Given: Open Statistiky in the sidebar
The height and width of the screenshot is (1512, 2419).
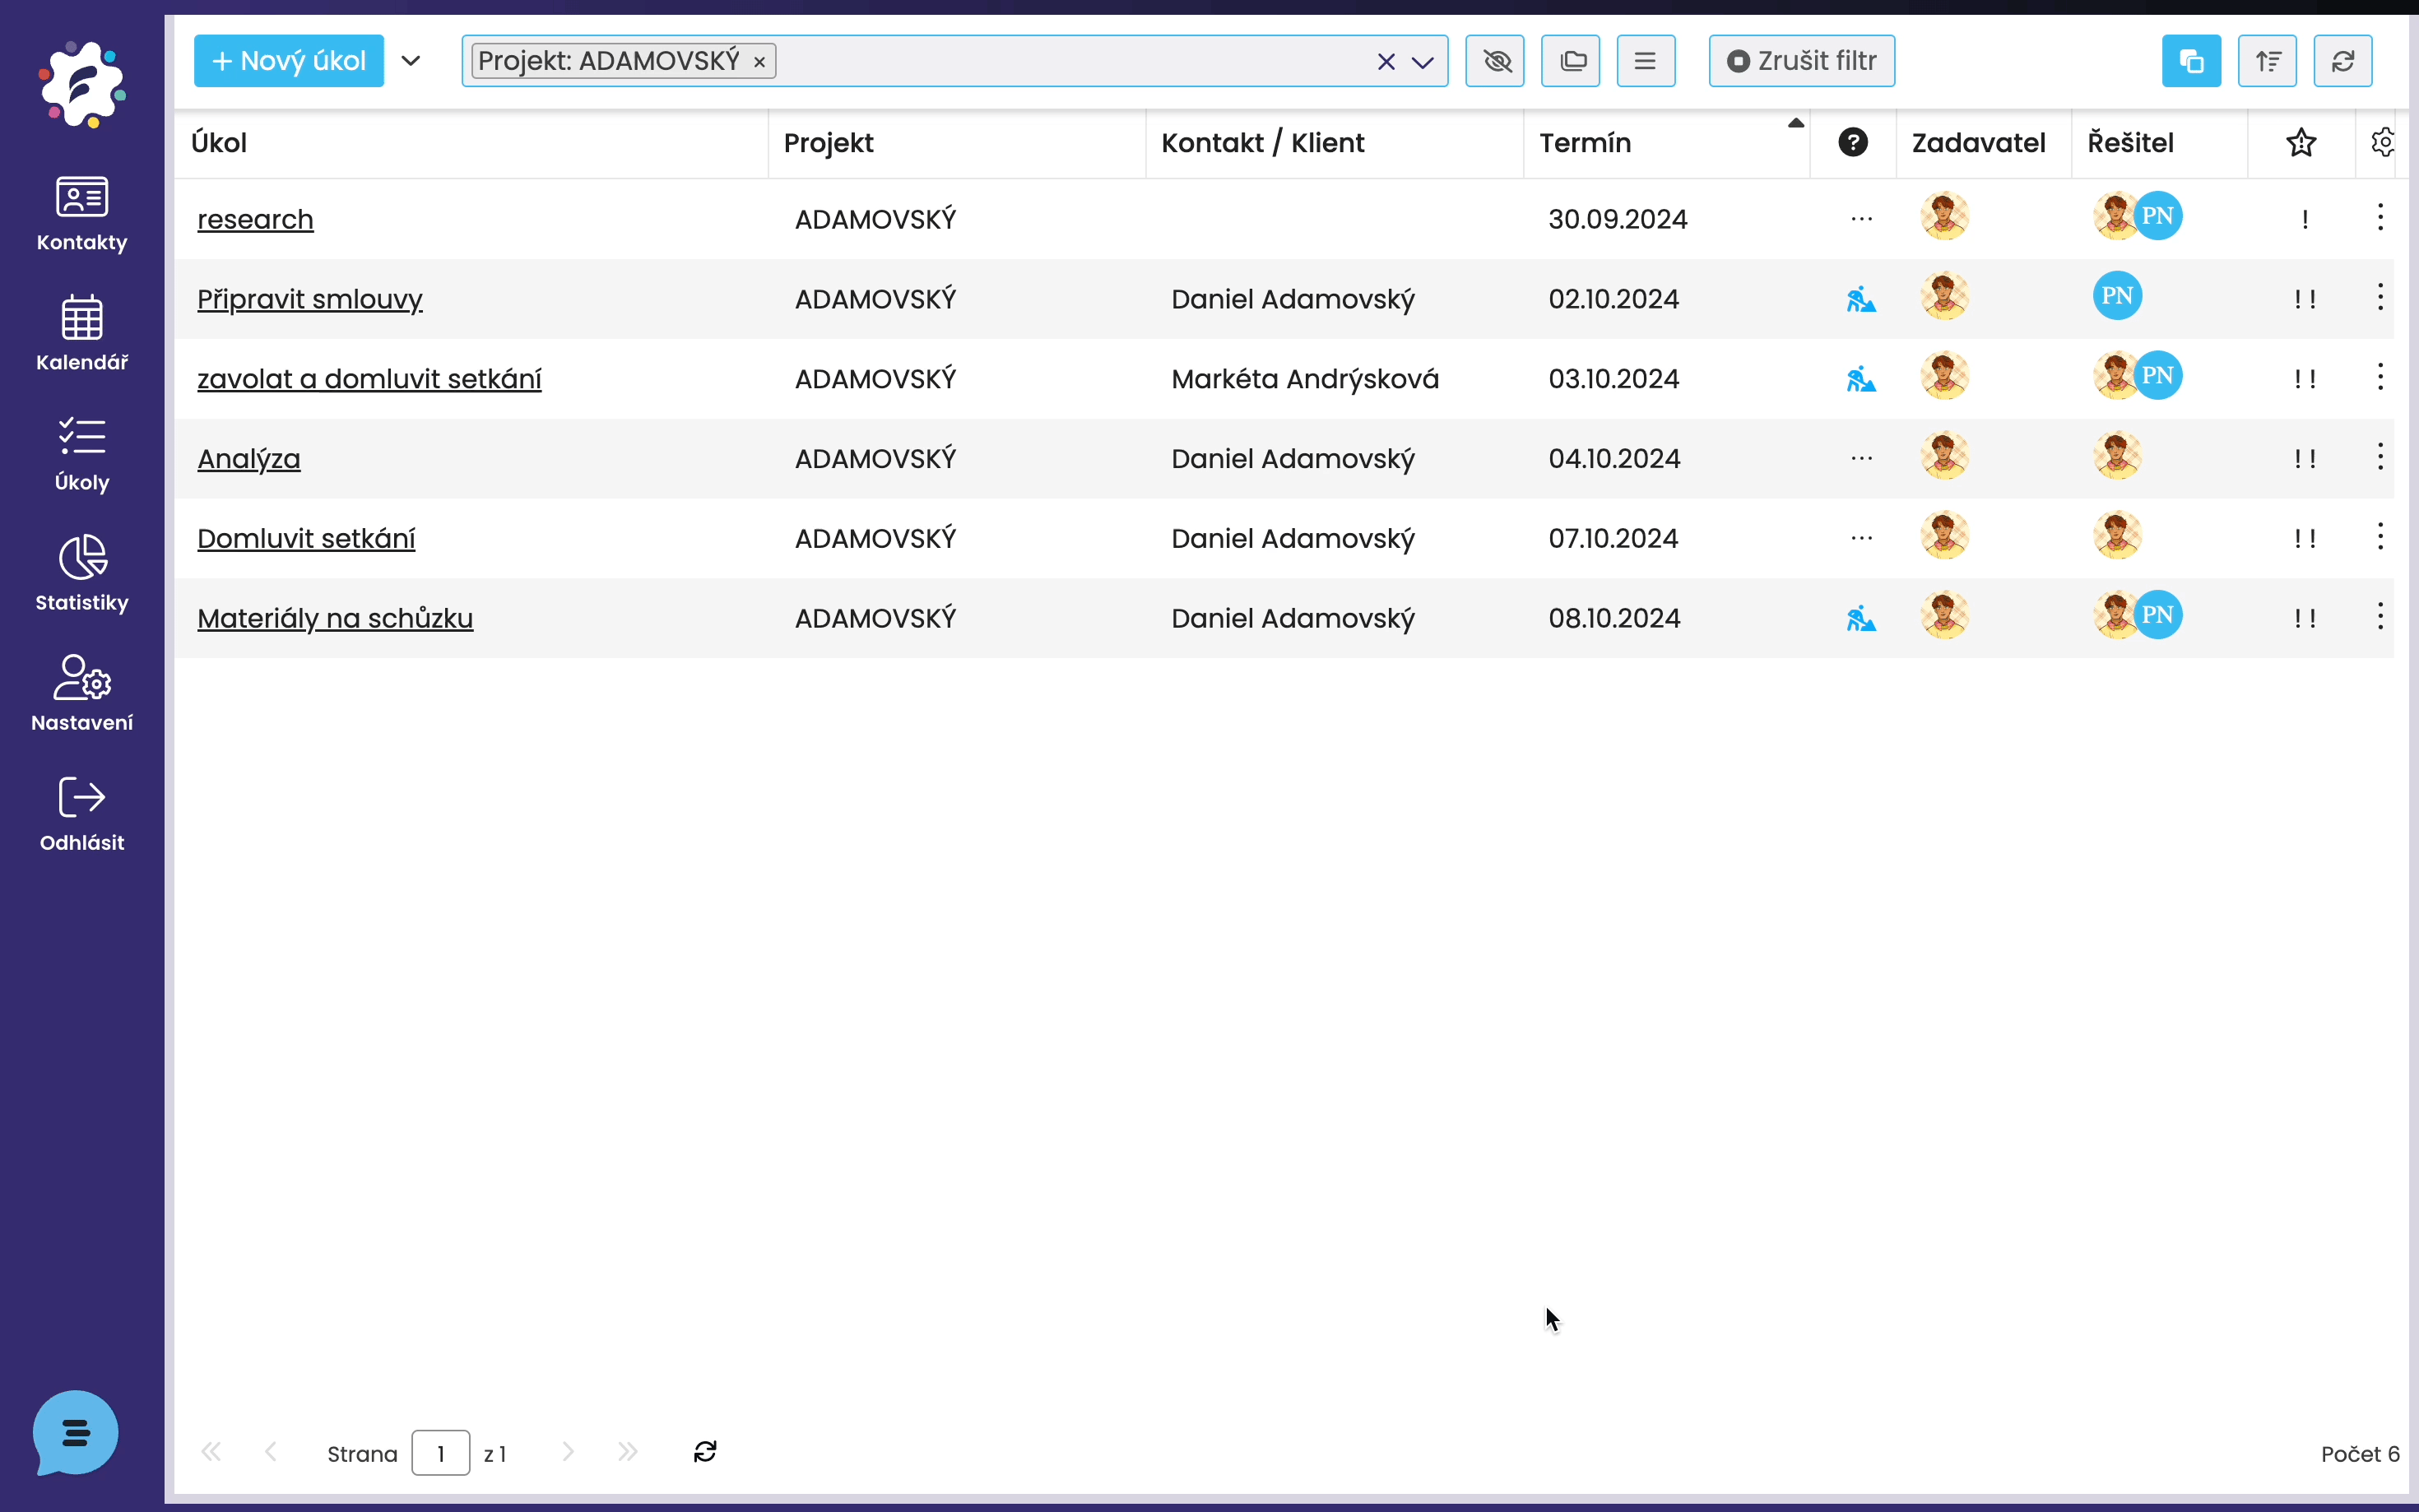Looking at the screenshot, I should 82,574.
